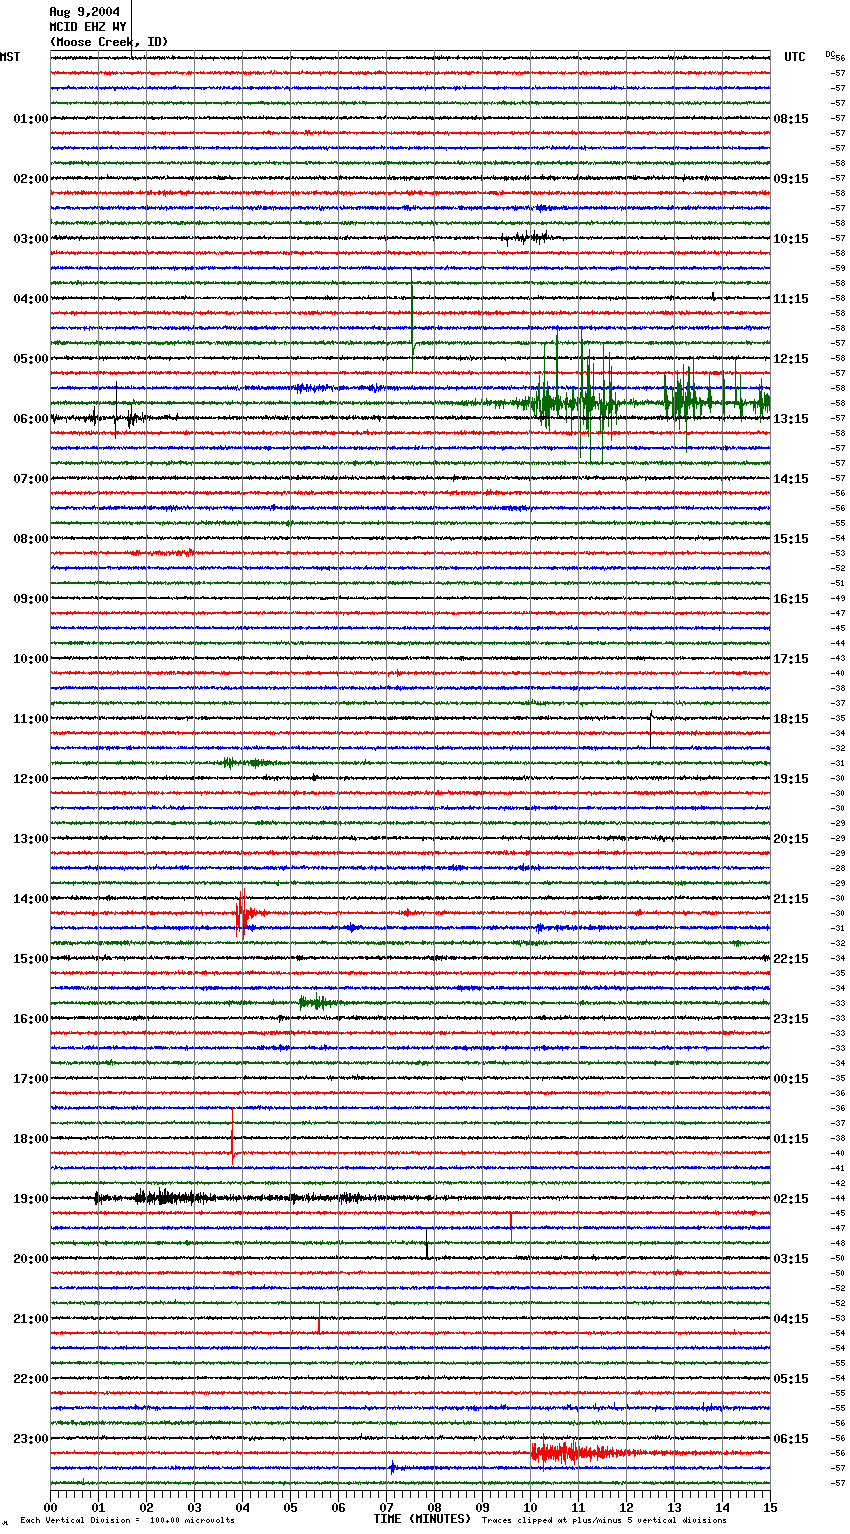Image resolution: width=850 pixels, height=1534 pixels.
Task: Click the '00' minute tick label
Action: [50, 1507]
